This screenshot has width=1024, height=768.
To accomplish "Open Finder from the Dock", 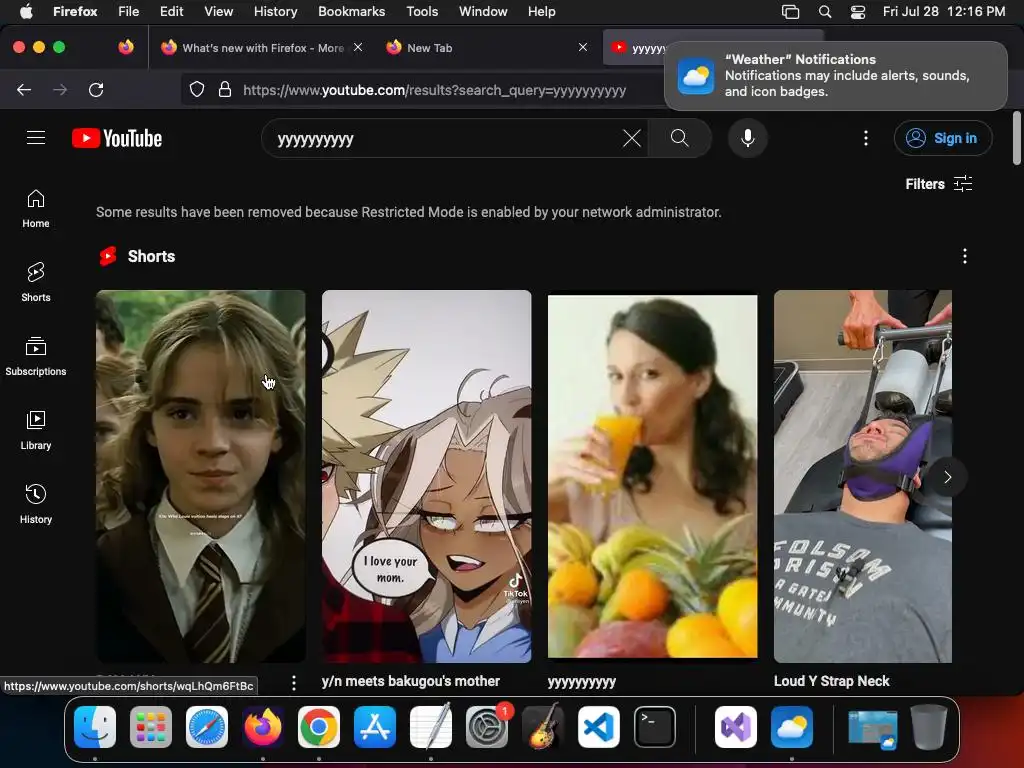I will coord(95,727).
